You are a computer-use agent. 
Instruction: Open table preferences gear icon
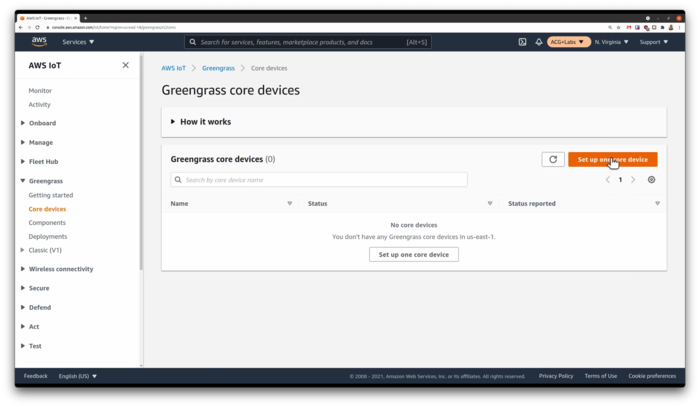click(651, 179)
